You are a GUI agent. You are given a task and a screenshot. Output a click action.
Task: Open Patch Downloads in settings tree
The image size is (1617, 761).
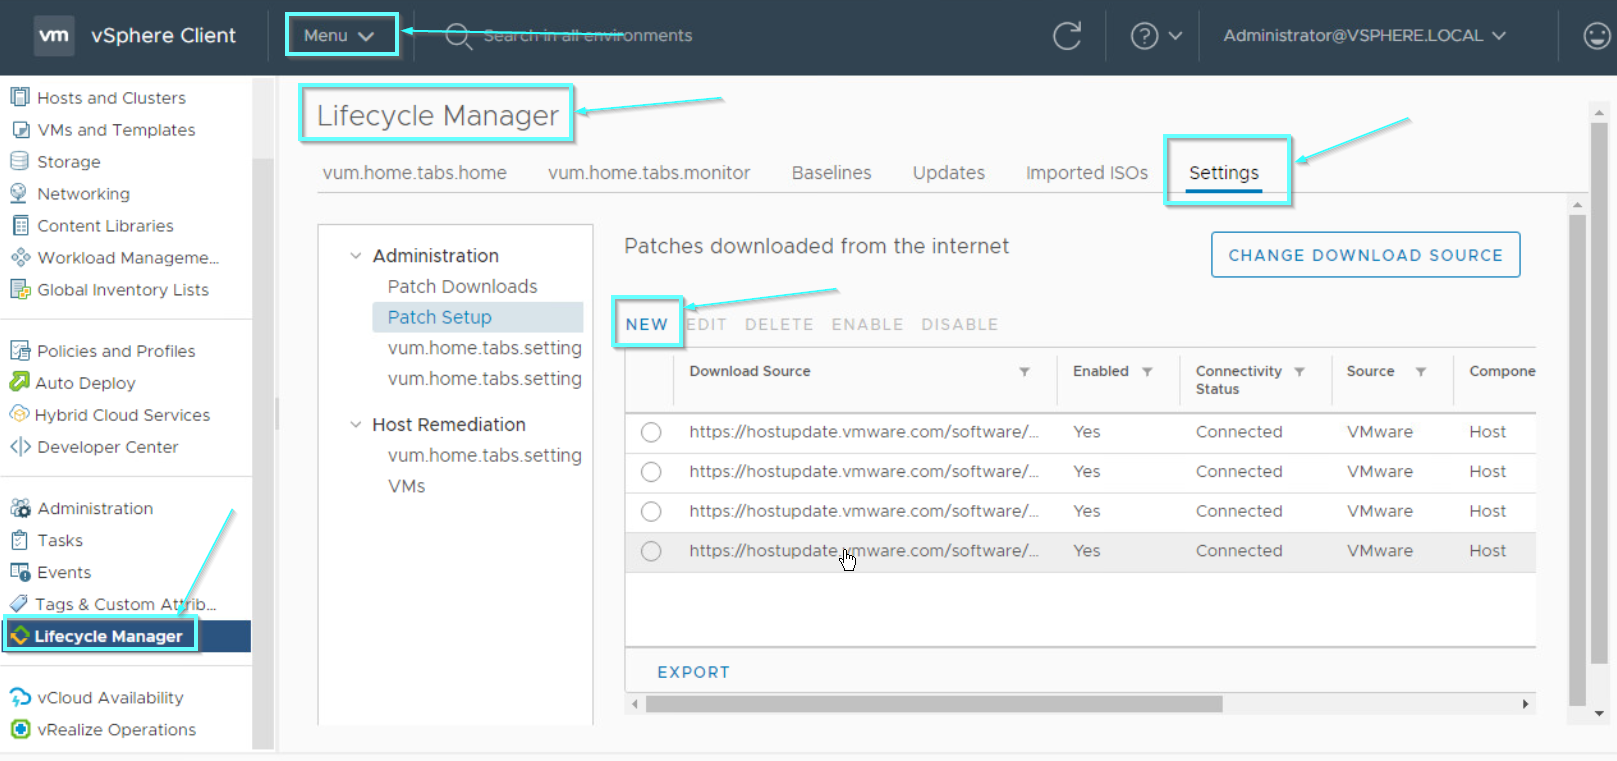462,287
